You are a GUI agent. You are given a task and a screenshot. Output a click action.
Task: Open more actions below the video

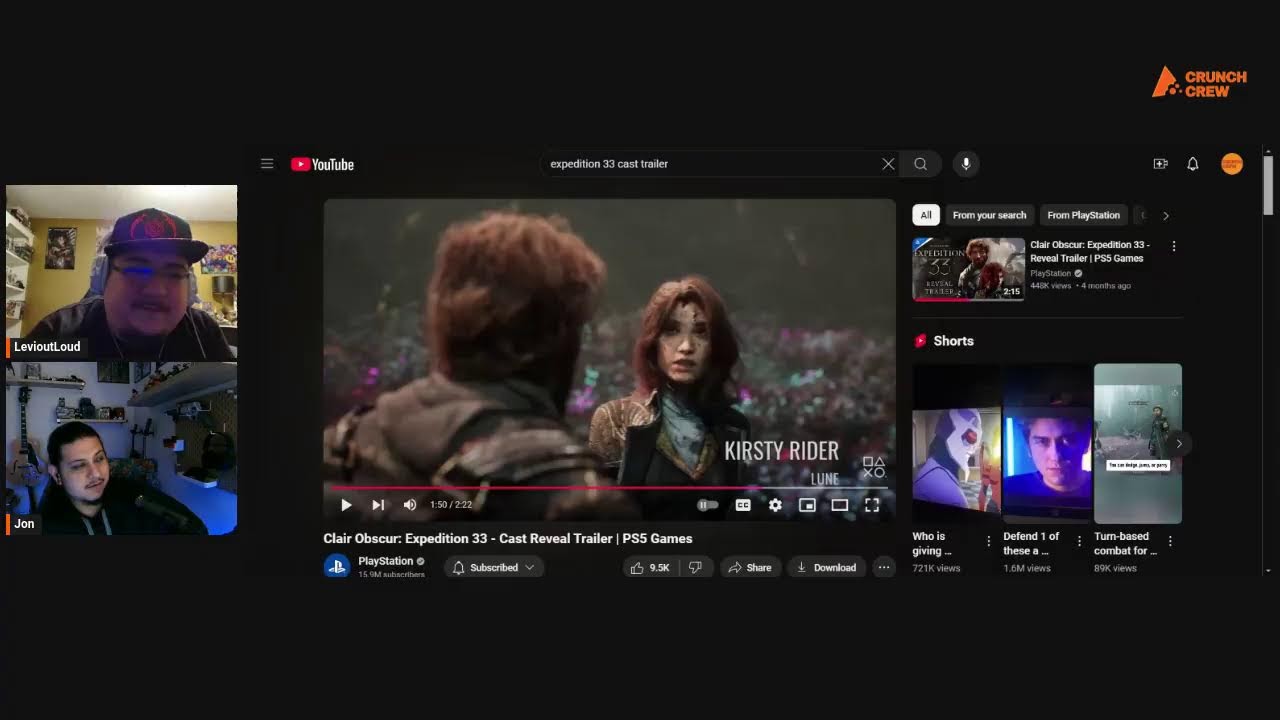tap(884, 567)
